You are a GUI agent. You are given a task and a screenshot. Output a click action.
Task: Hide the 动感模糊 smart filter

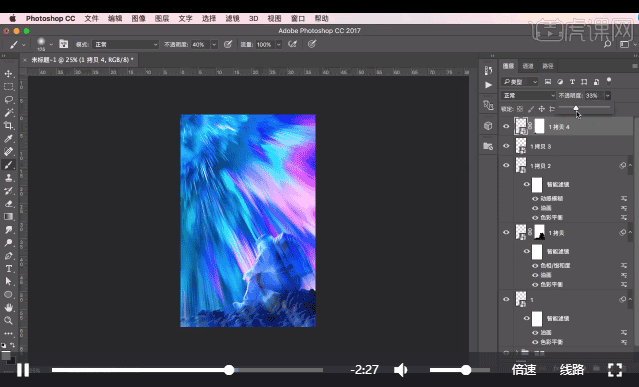pyautogui.click(x=535, y=198)
